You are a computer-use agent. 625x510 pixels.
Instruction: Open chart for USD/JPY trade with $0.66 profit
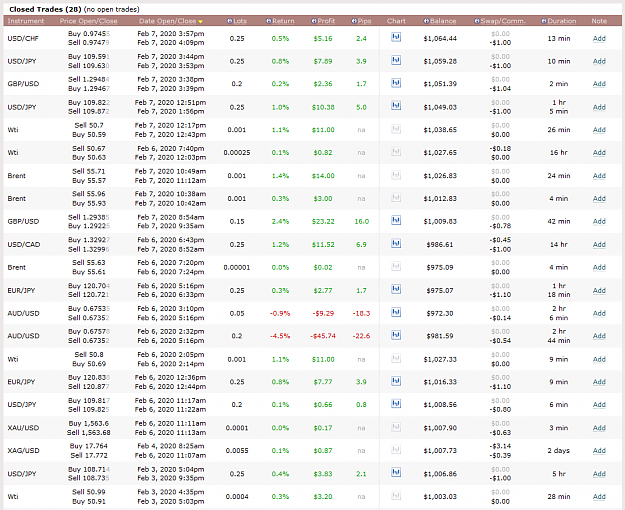396,404
